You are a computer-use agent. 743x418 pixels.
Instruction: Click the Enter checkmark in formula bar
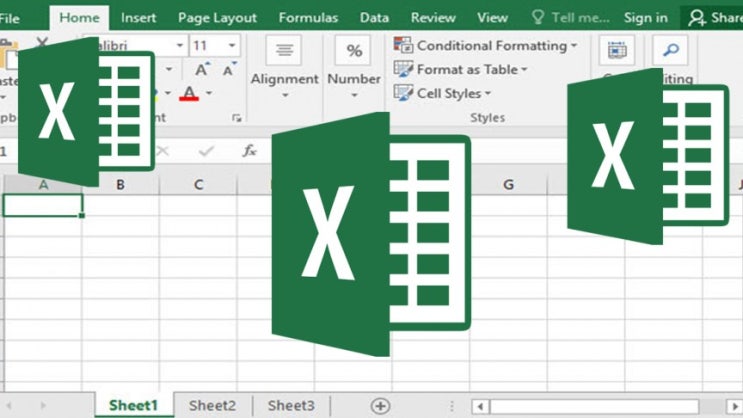(206, 151)
